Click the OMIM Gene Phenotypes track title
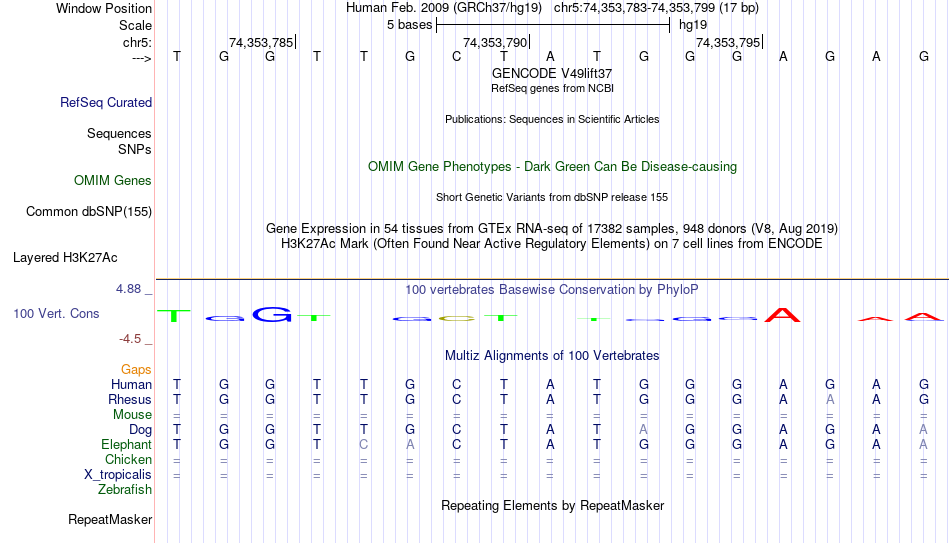Image resolution: width=950 pixels, height=543 pixels. (x=552, y=167)
